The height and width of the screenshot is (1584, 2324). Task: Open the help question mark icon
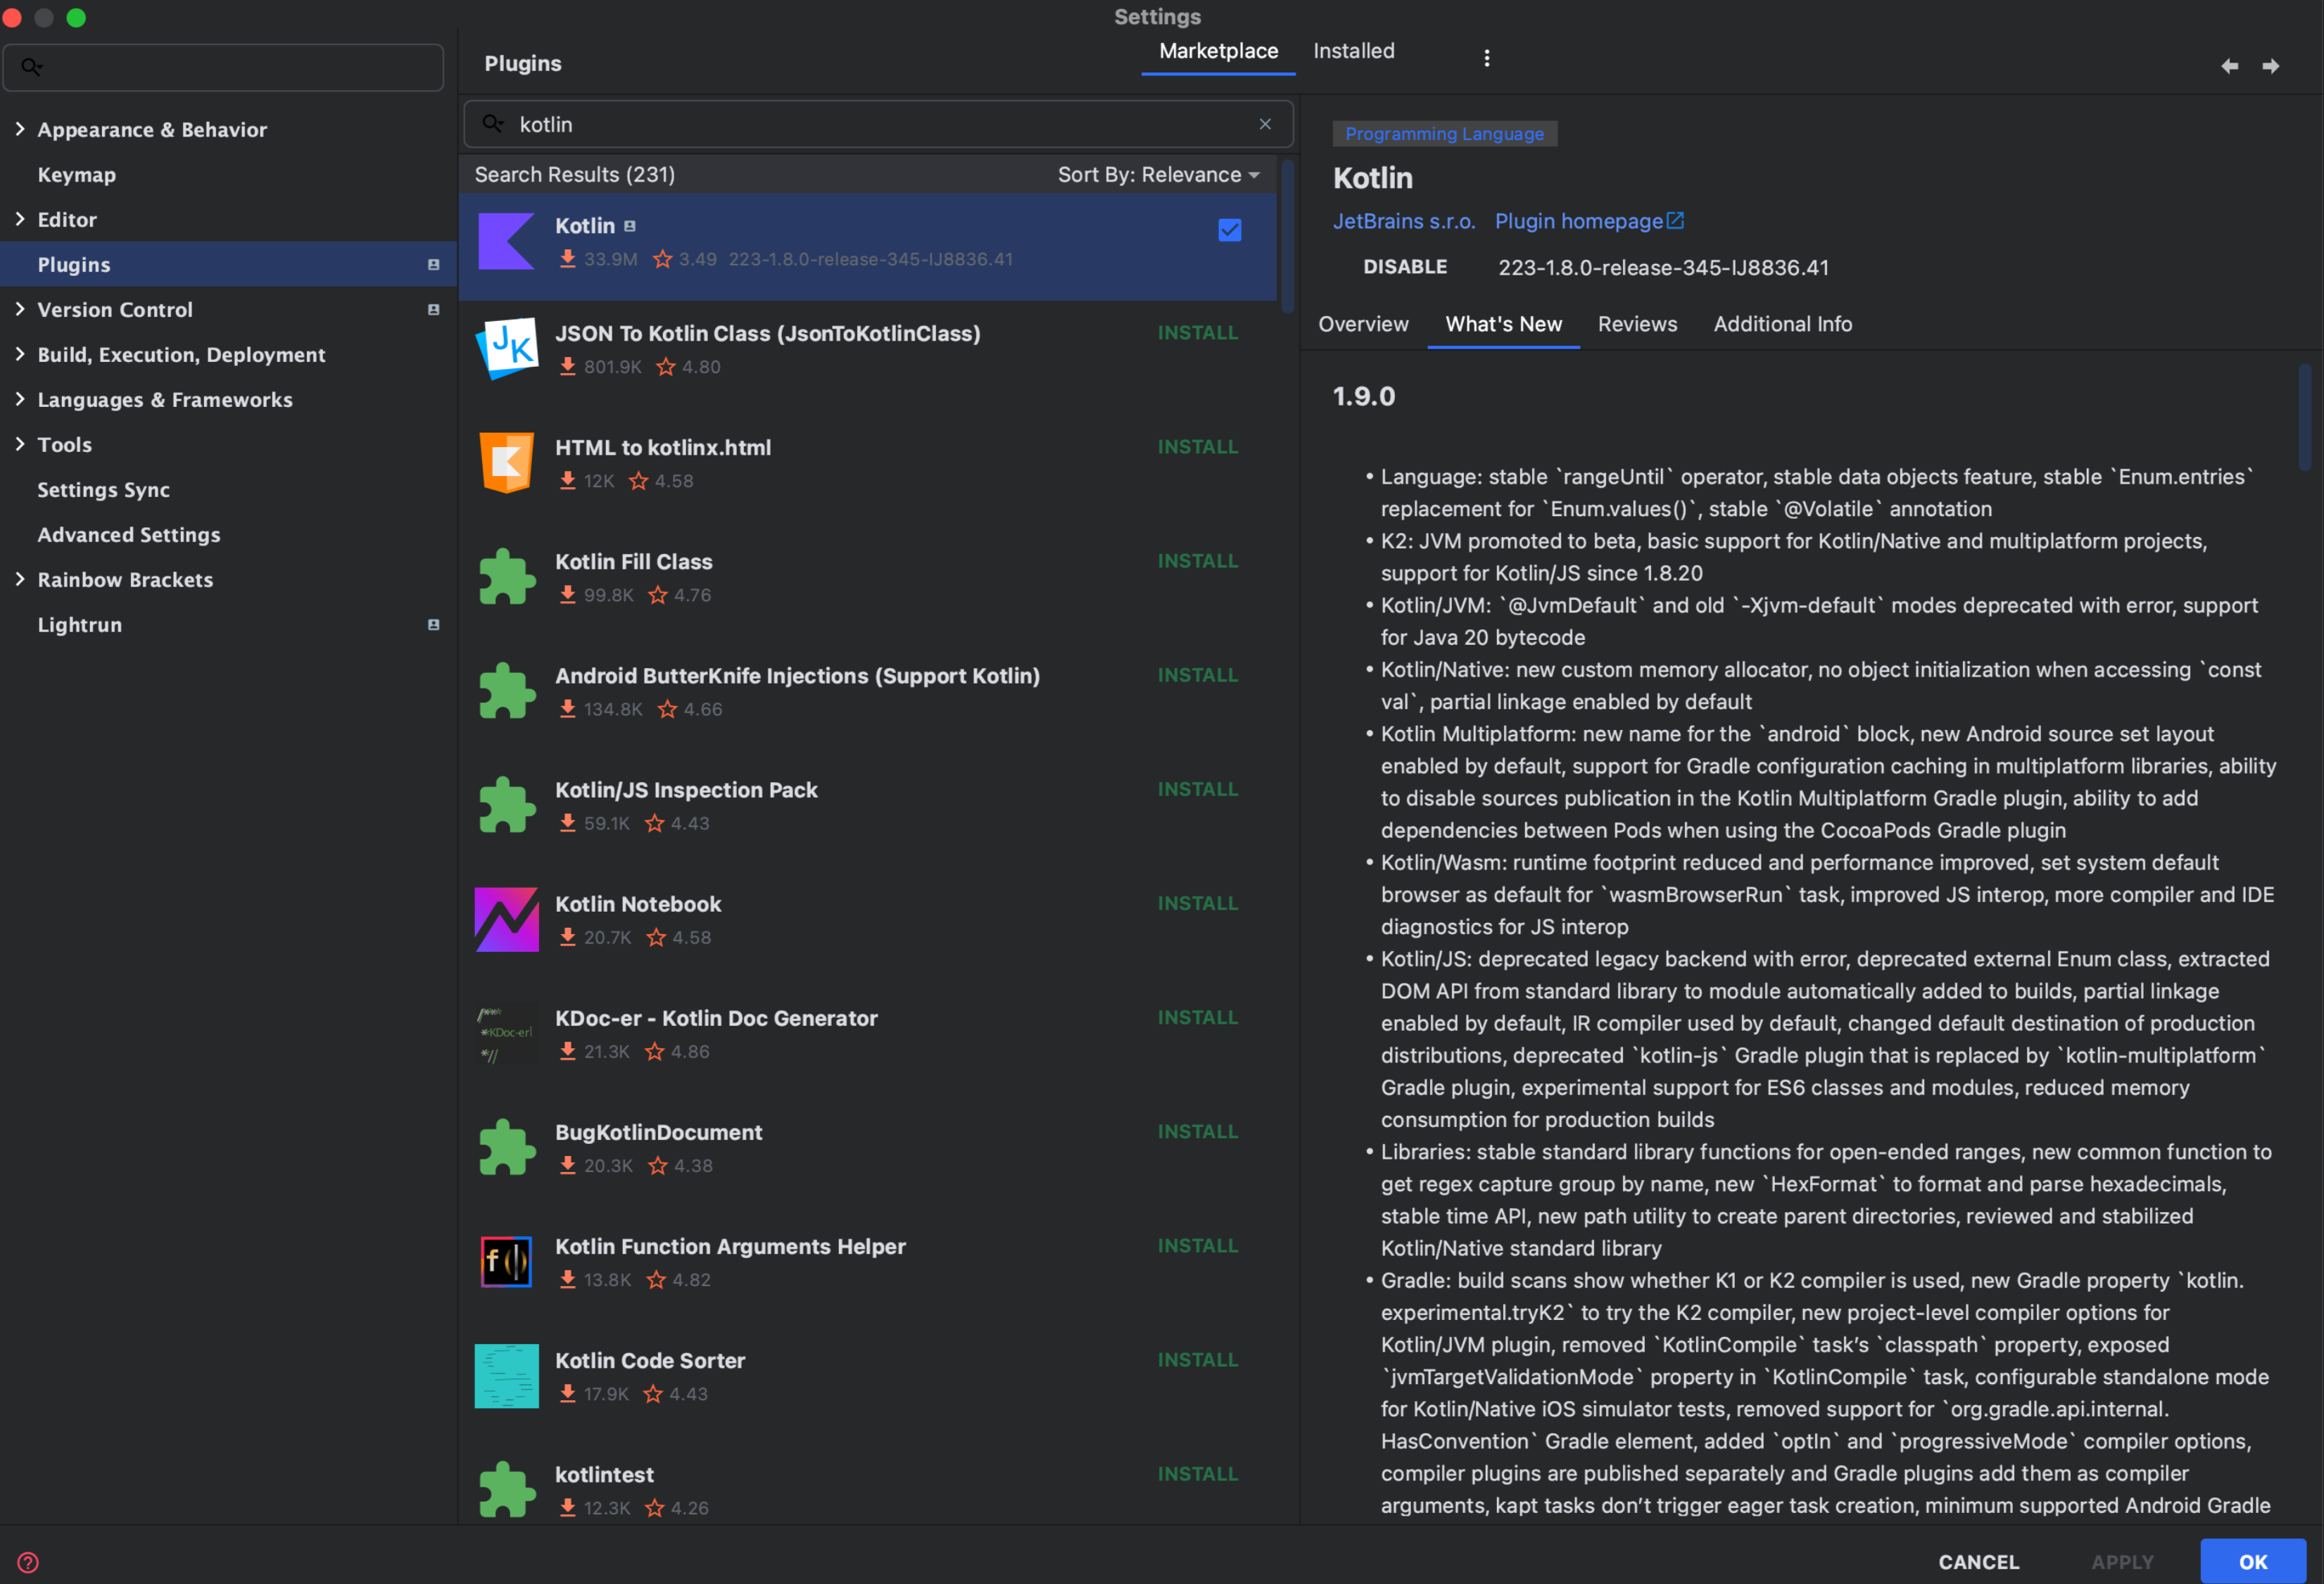(28, 1561)
